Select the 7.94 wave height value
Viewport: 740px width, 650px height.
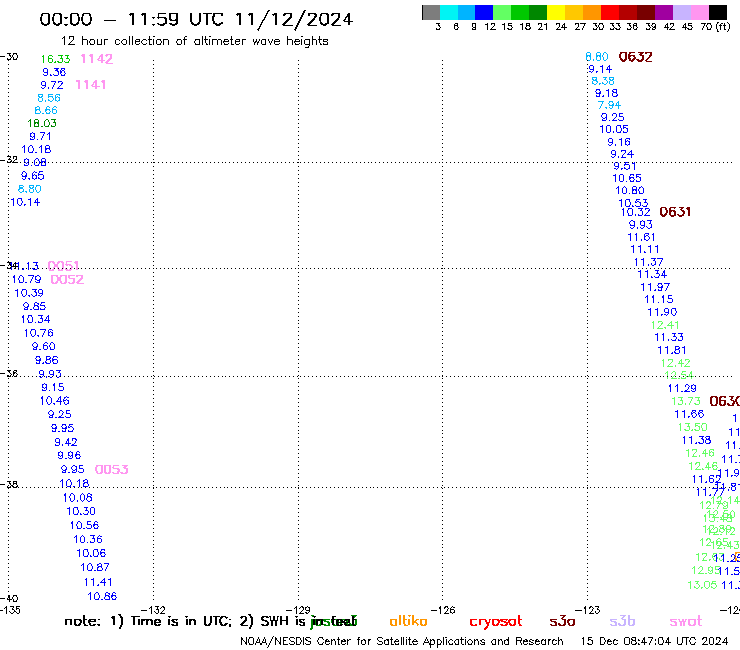[609, 105]
